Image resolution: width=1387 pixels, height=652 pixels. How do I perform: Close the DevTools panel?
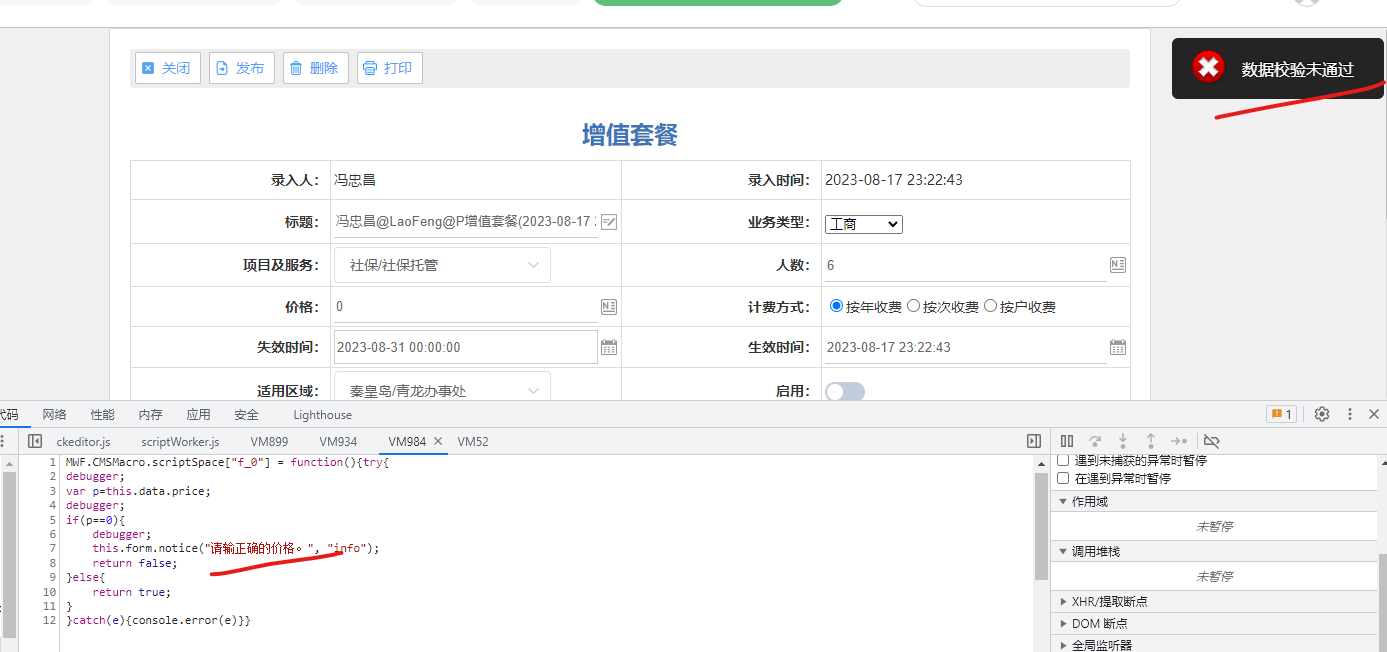(1374, 414)
